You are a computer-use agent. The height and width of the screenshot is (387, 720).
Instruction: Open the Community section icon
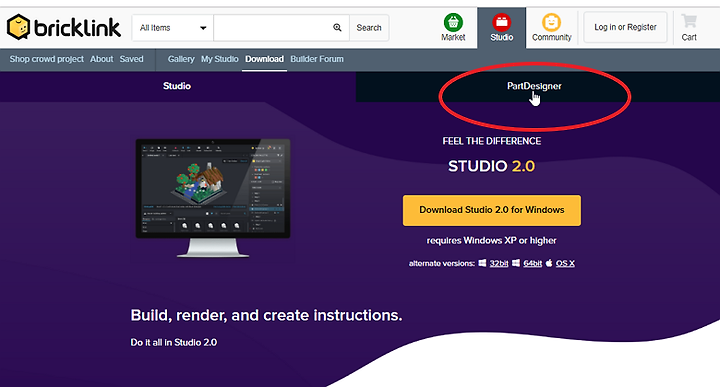tap(551, 28)
